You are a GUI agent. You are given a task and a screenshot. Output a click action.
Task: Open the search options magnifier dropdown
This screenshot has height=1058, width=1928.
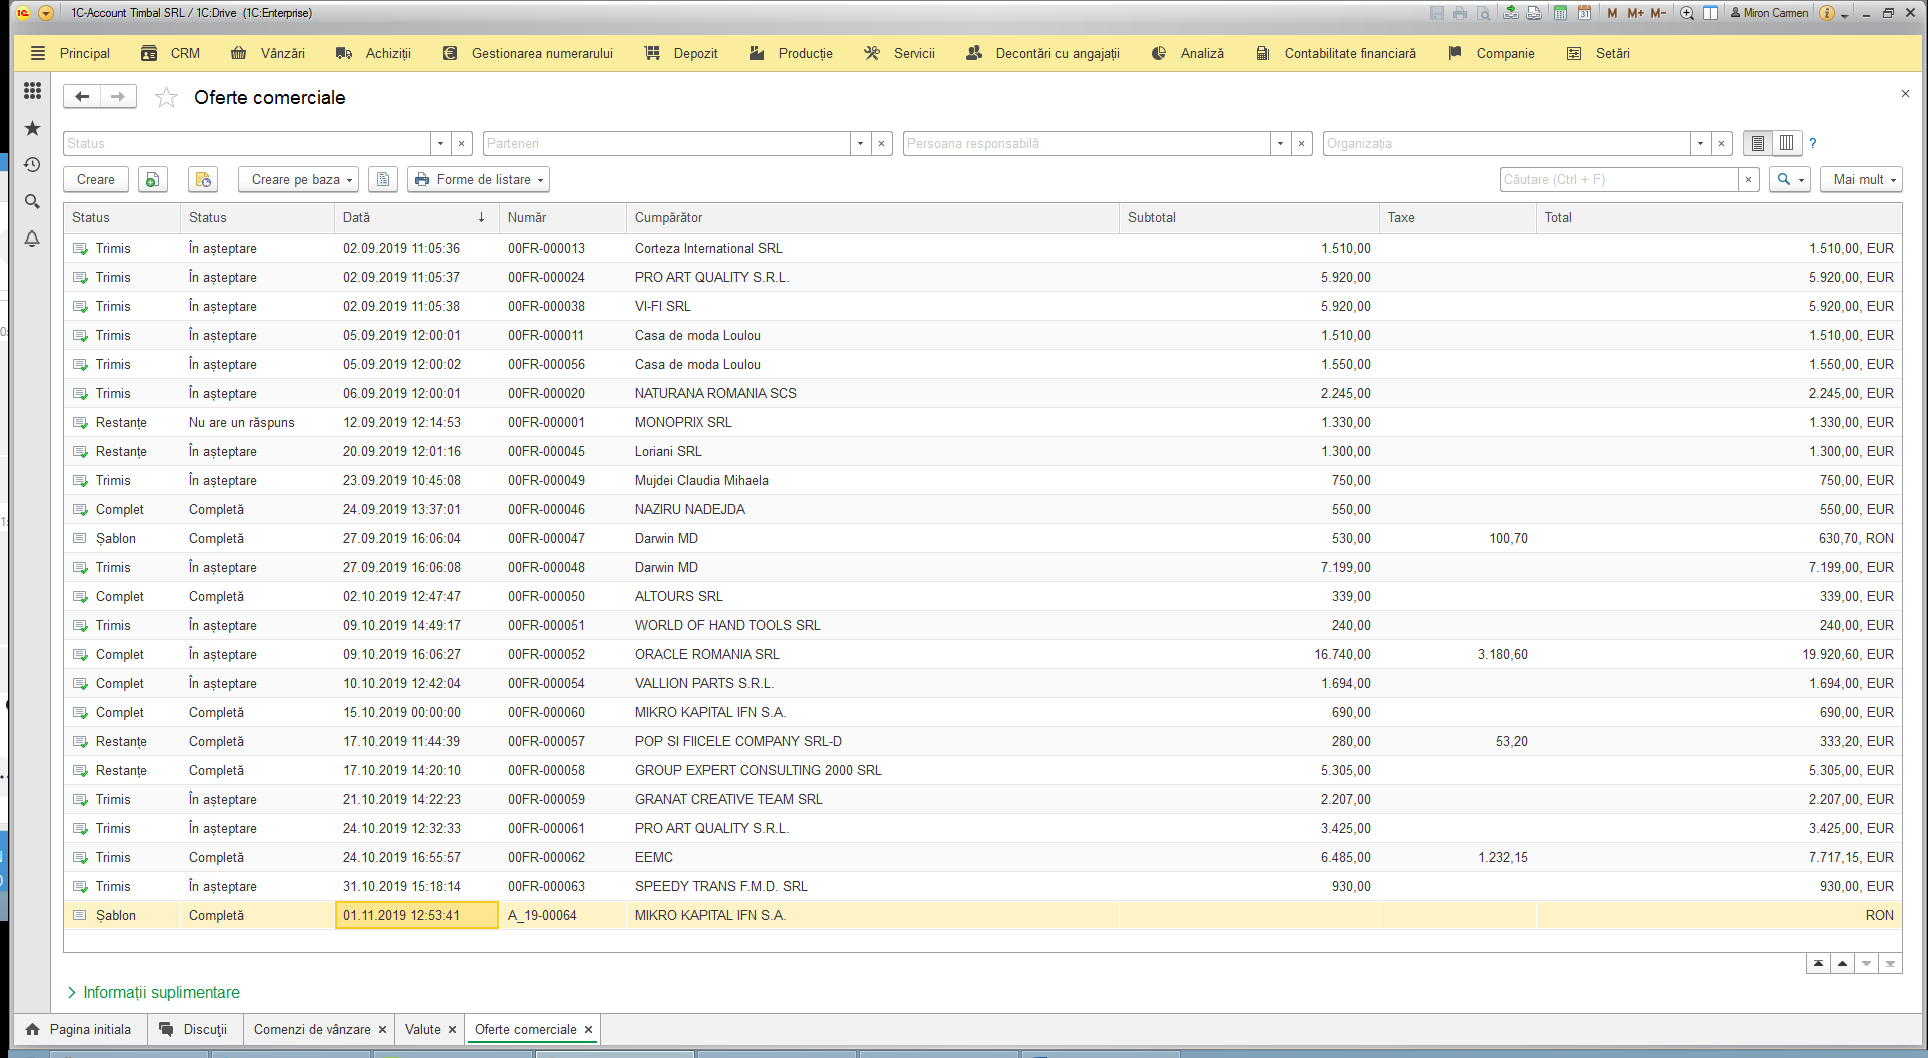[x=1790, y=180]
